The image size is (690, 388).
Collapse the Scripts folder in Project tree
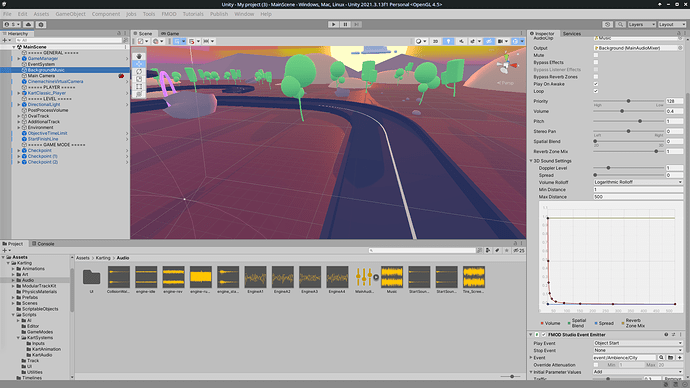point(13,315)
